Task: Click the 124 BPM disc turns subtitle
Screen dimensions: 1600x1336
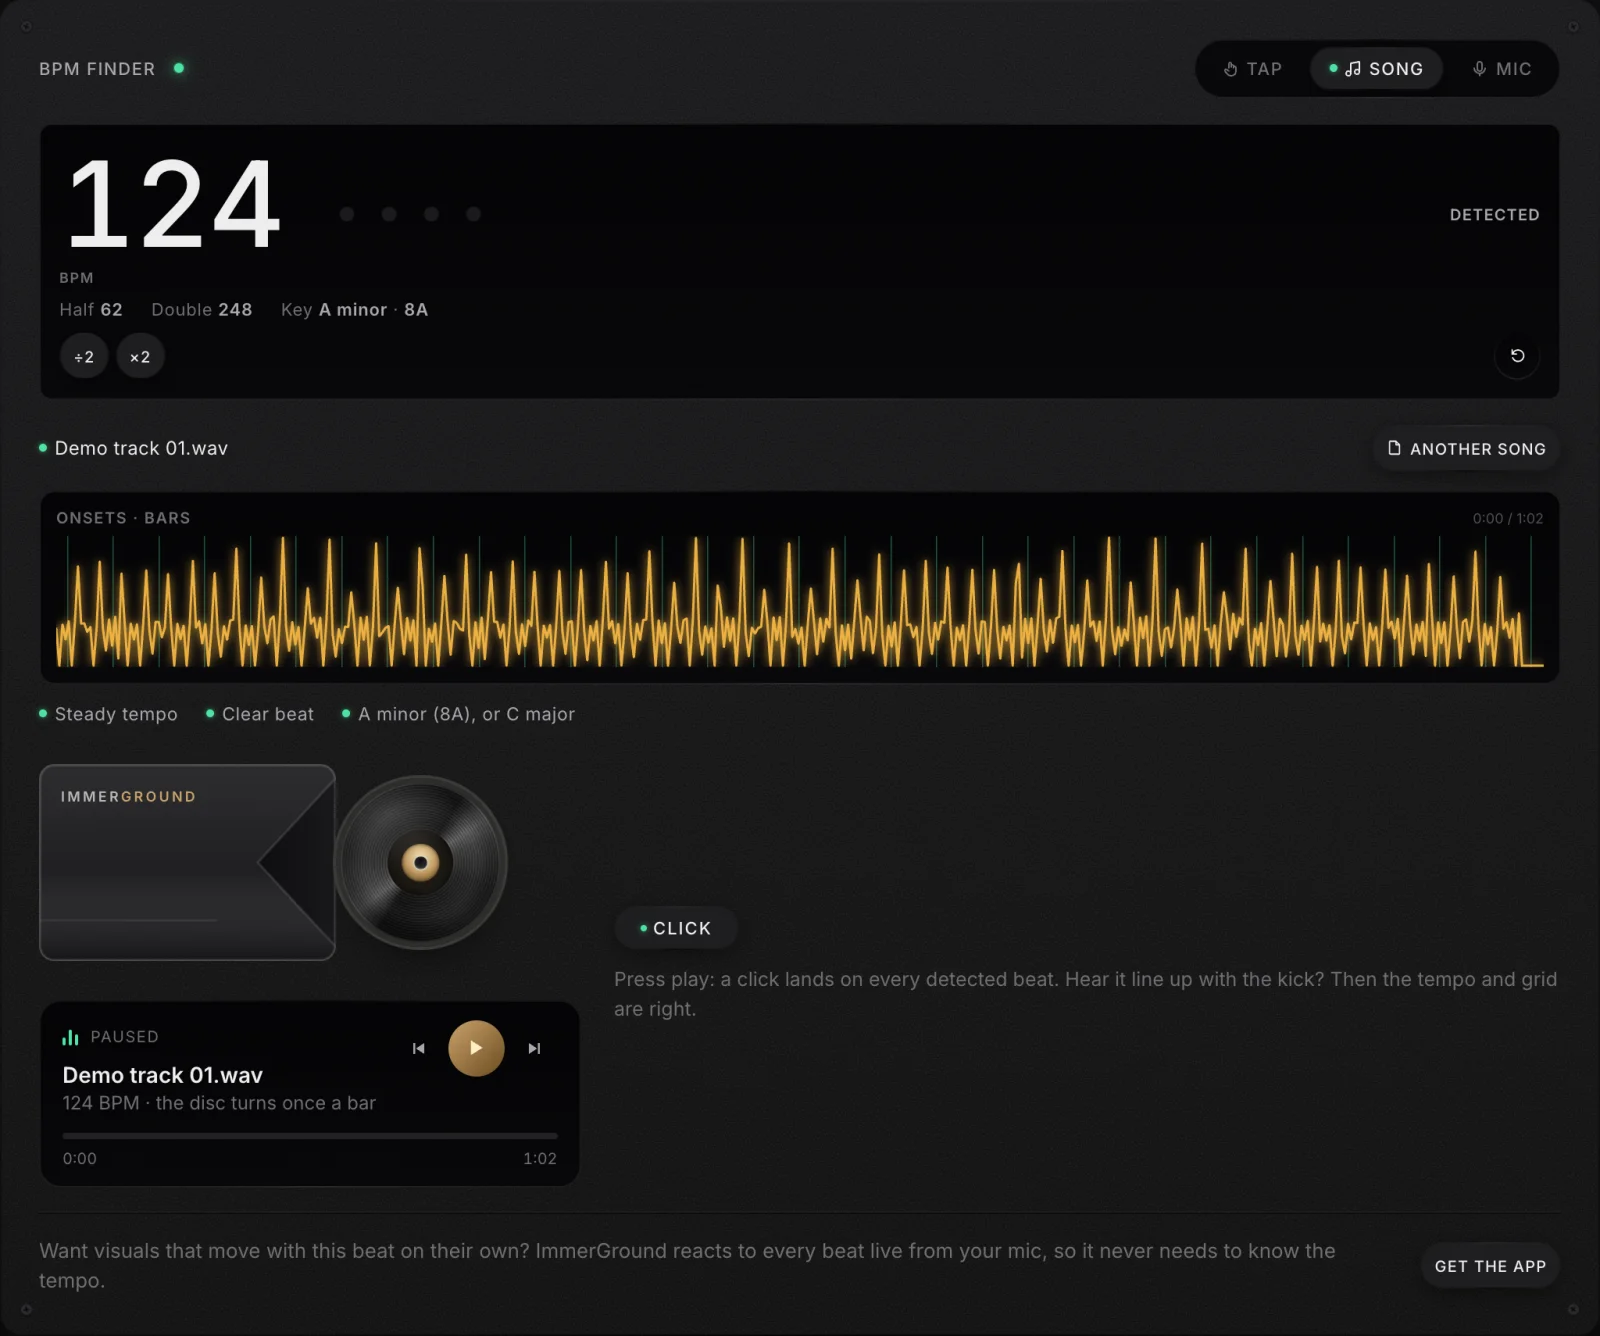Action: 219,1103
